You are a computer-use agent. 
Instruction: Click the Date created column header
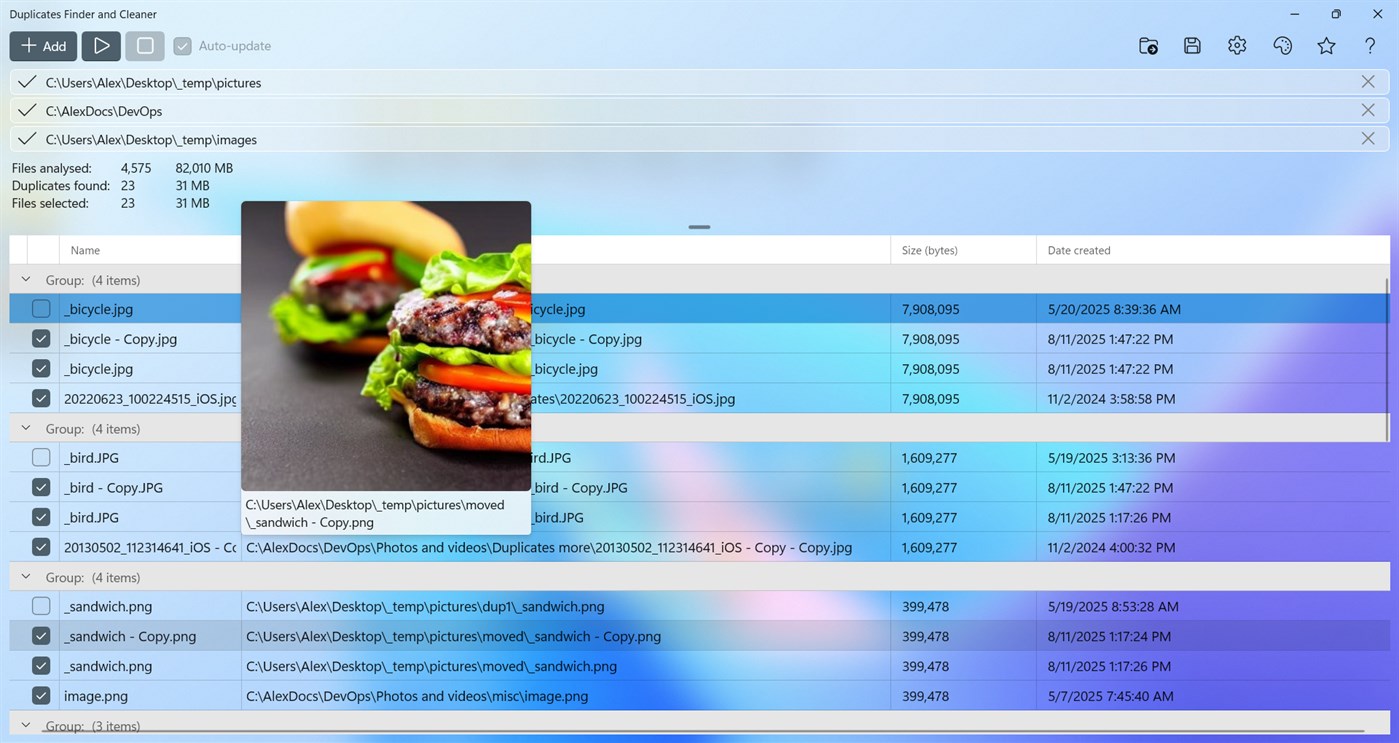1078,250
